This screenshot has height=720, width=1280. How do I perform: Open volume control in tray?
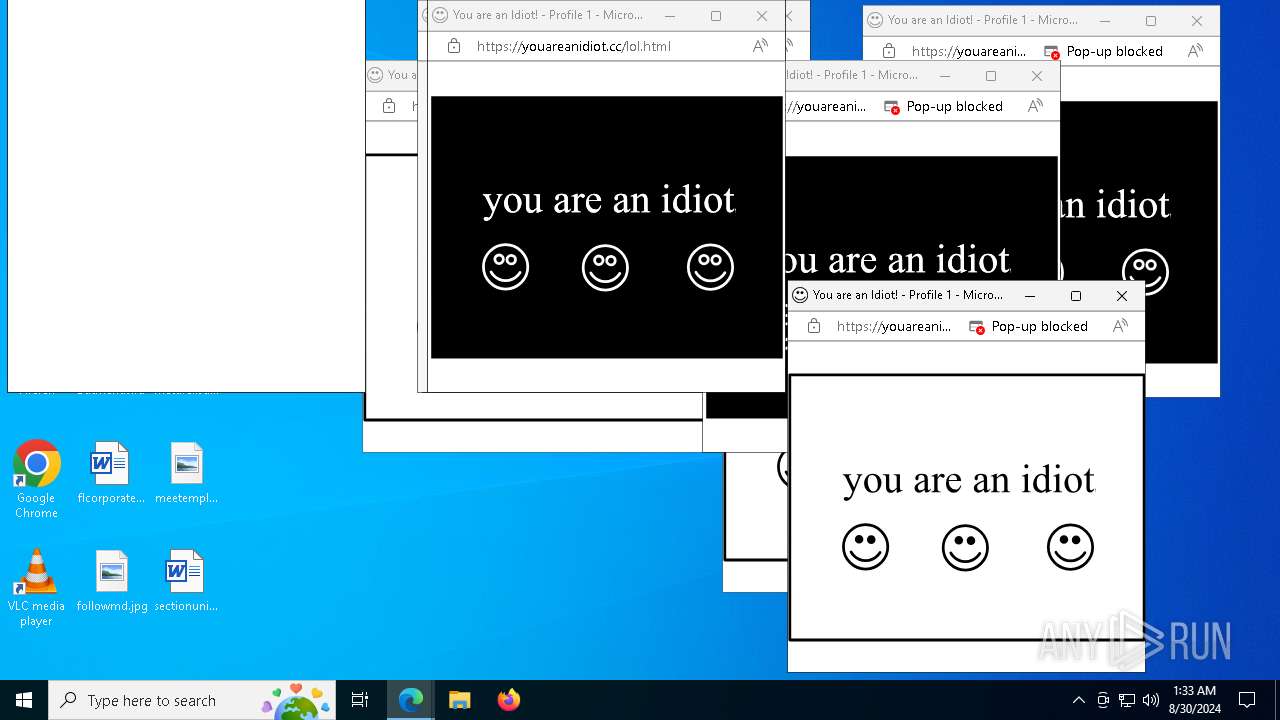[1151, 700]
